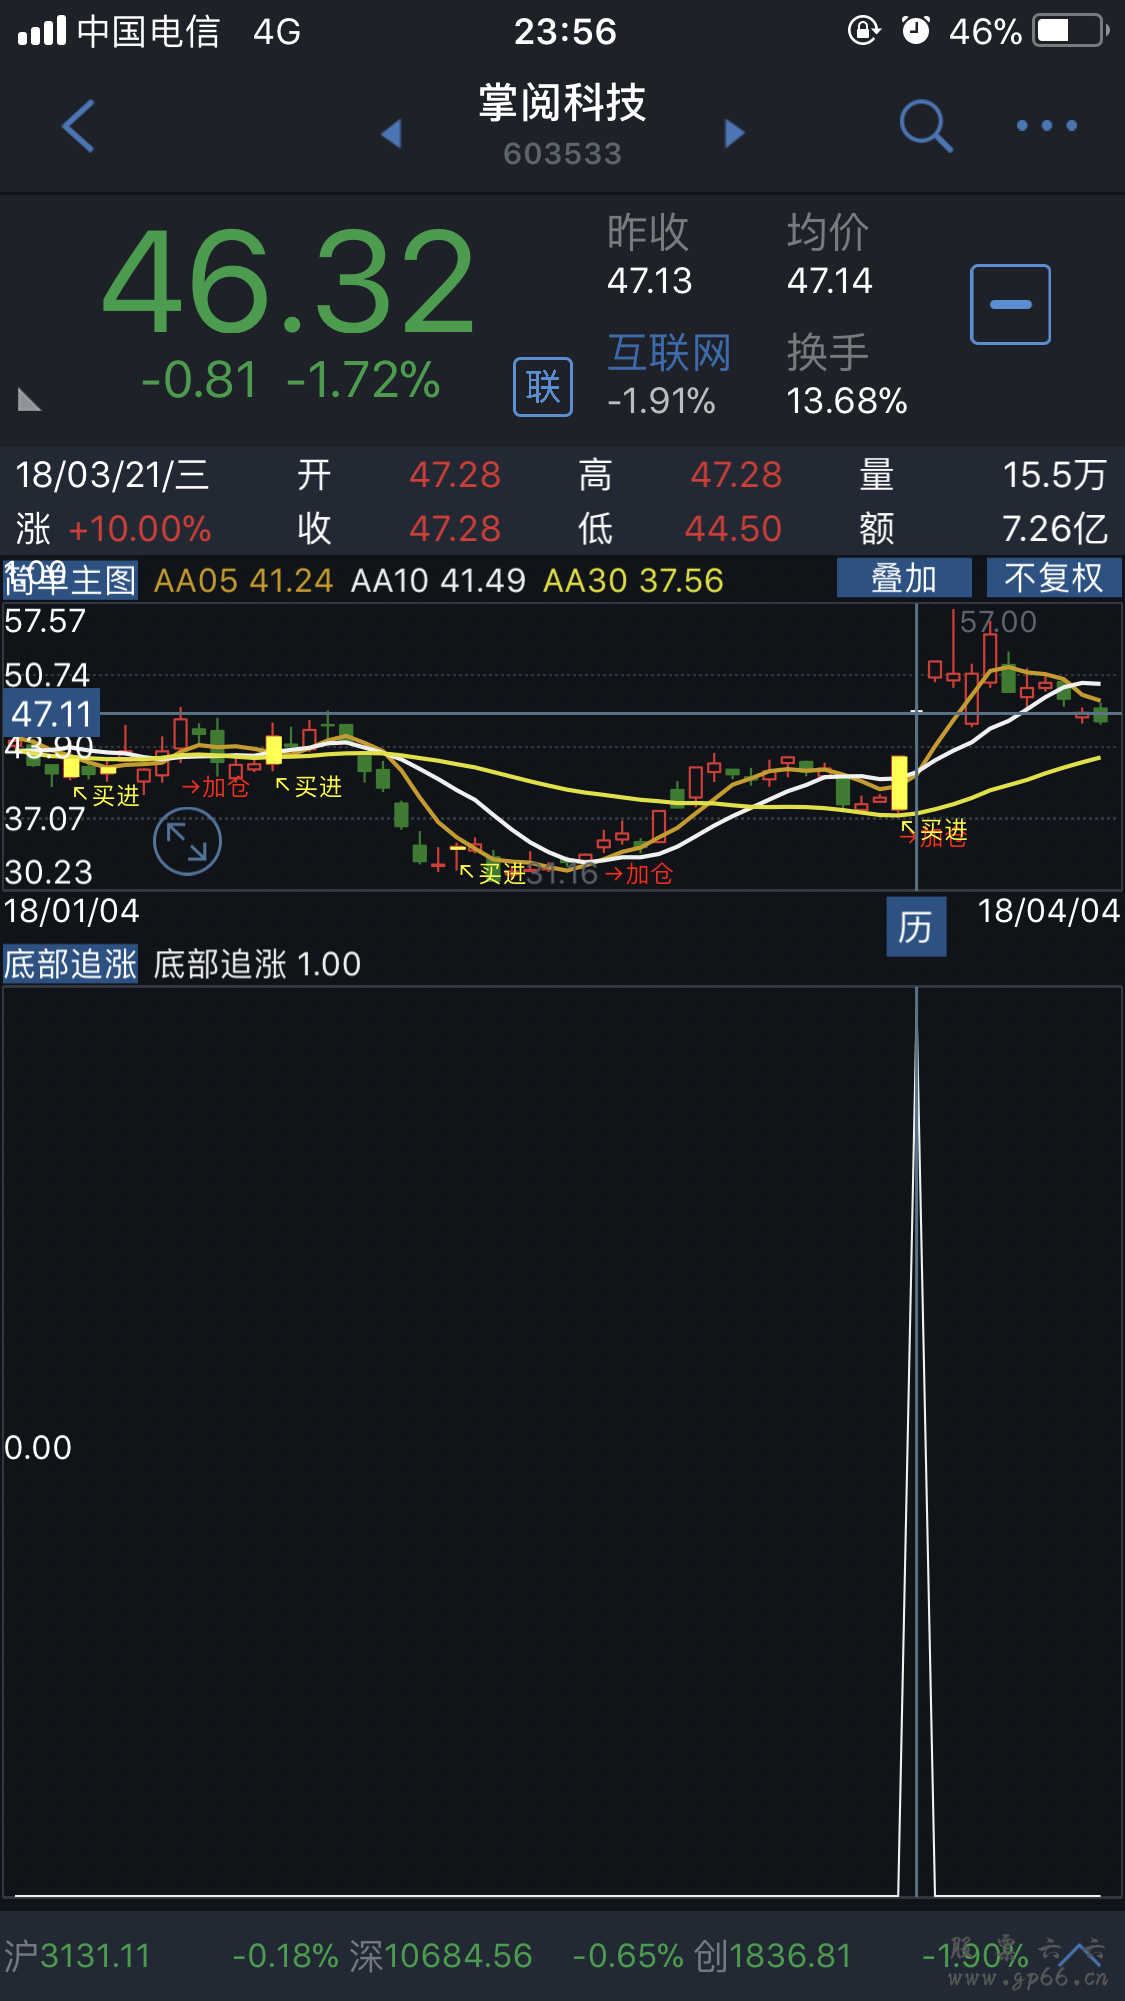Tap the Shenzhen index 深10684.56

click(441, 1956)
